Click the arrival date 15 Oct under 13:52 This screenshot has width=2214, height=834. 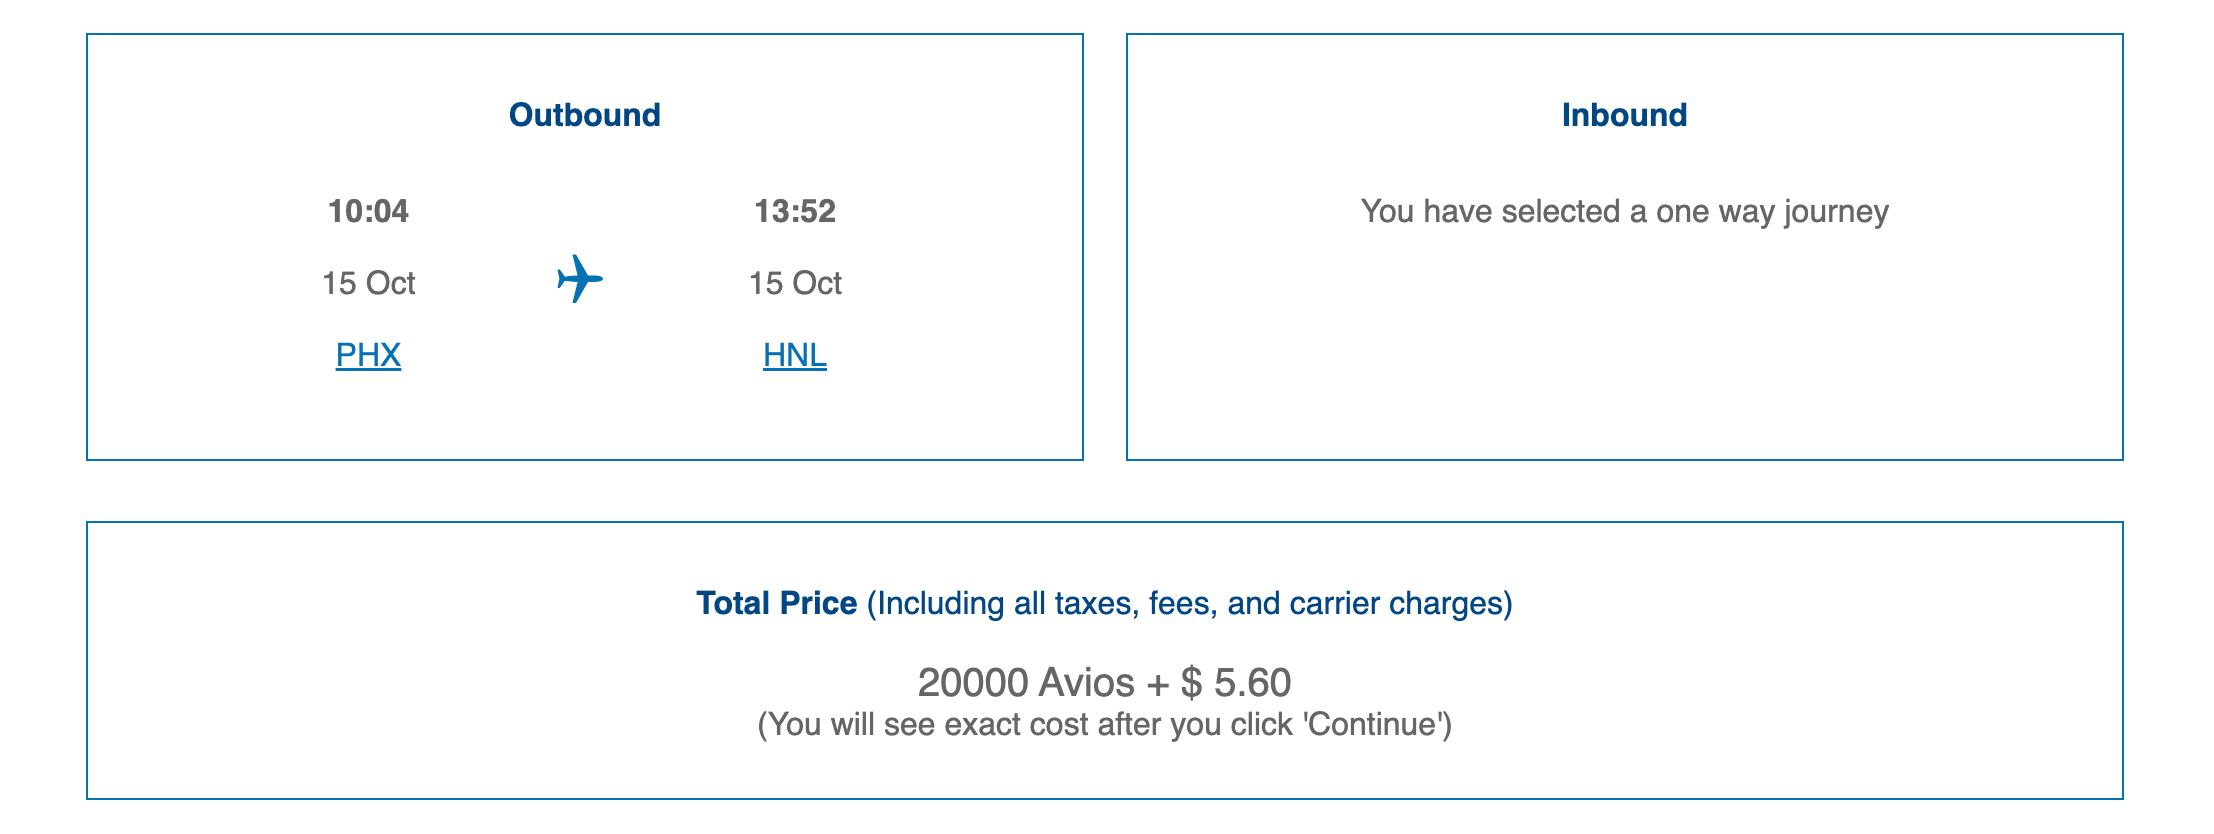click(x=795, y=283)
